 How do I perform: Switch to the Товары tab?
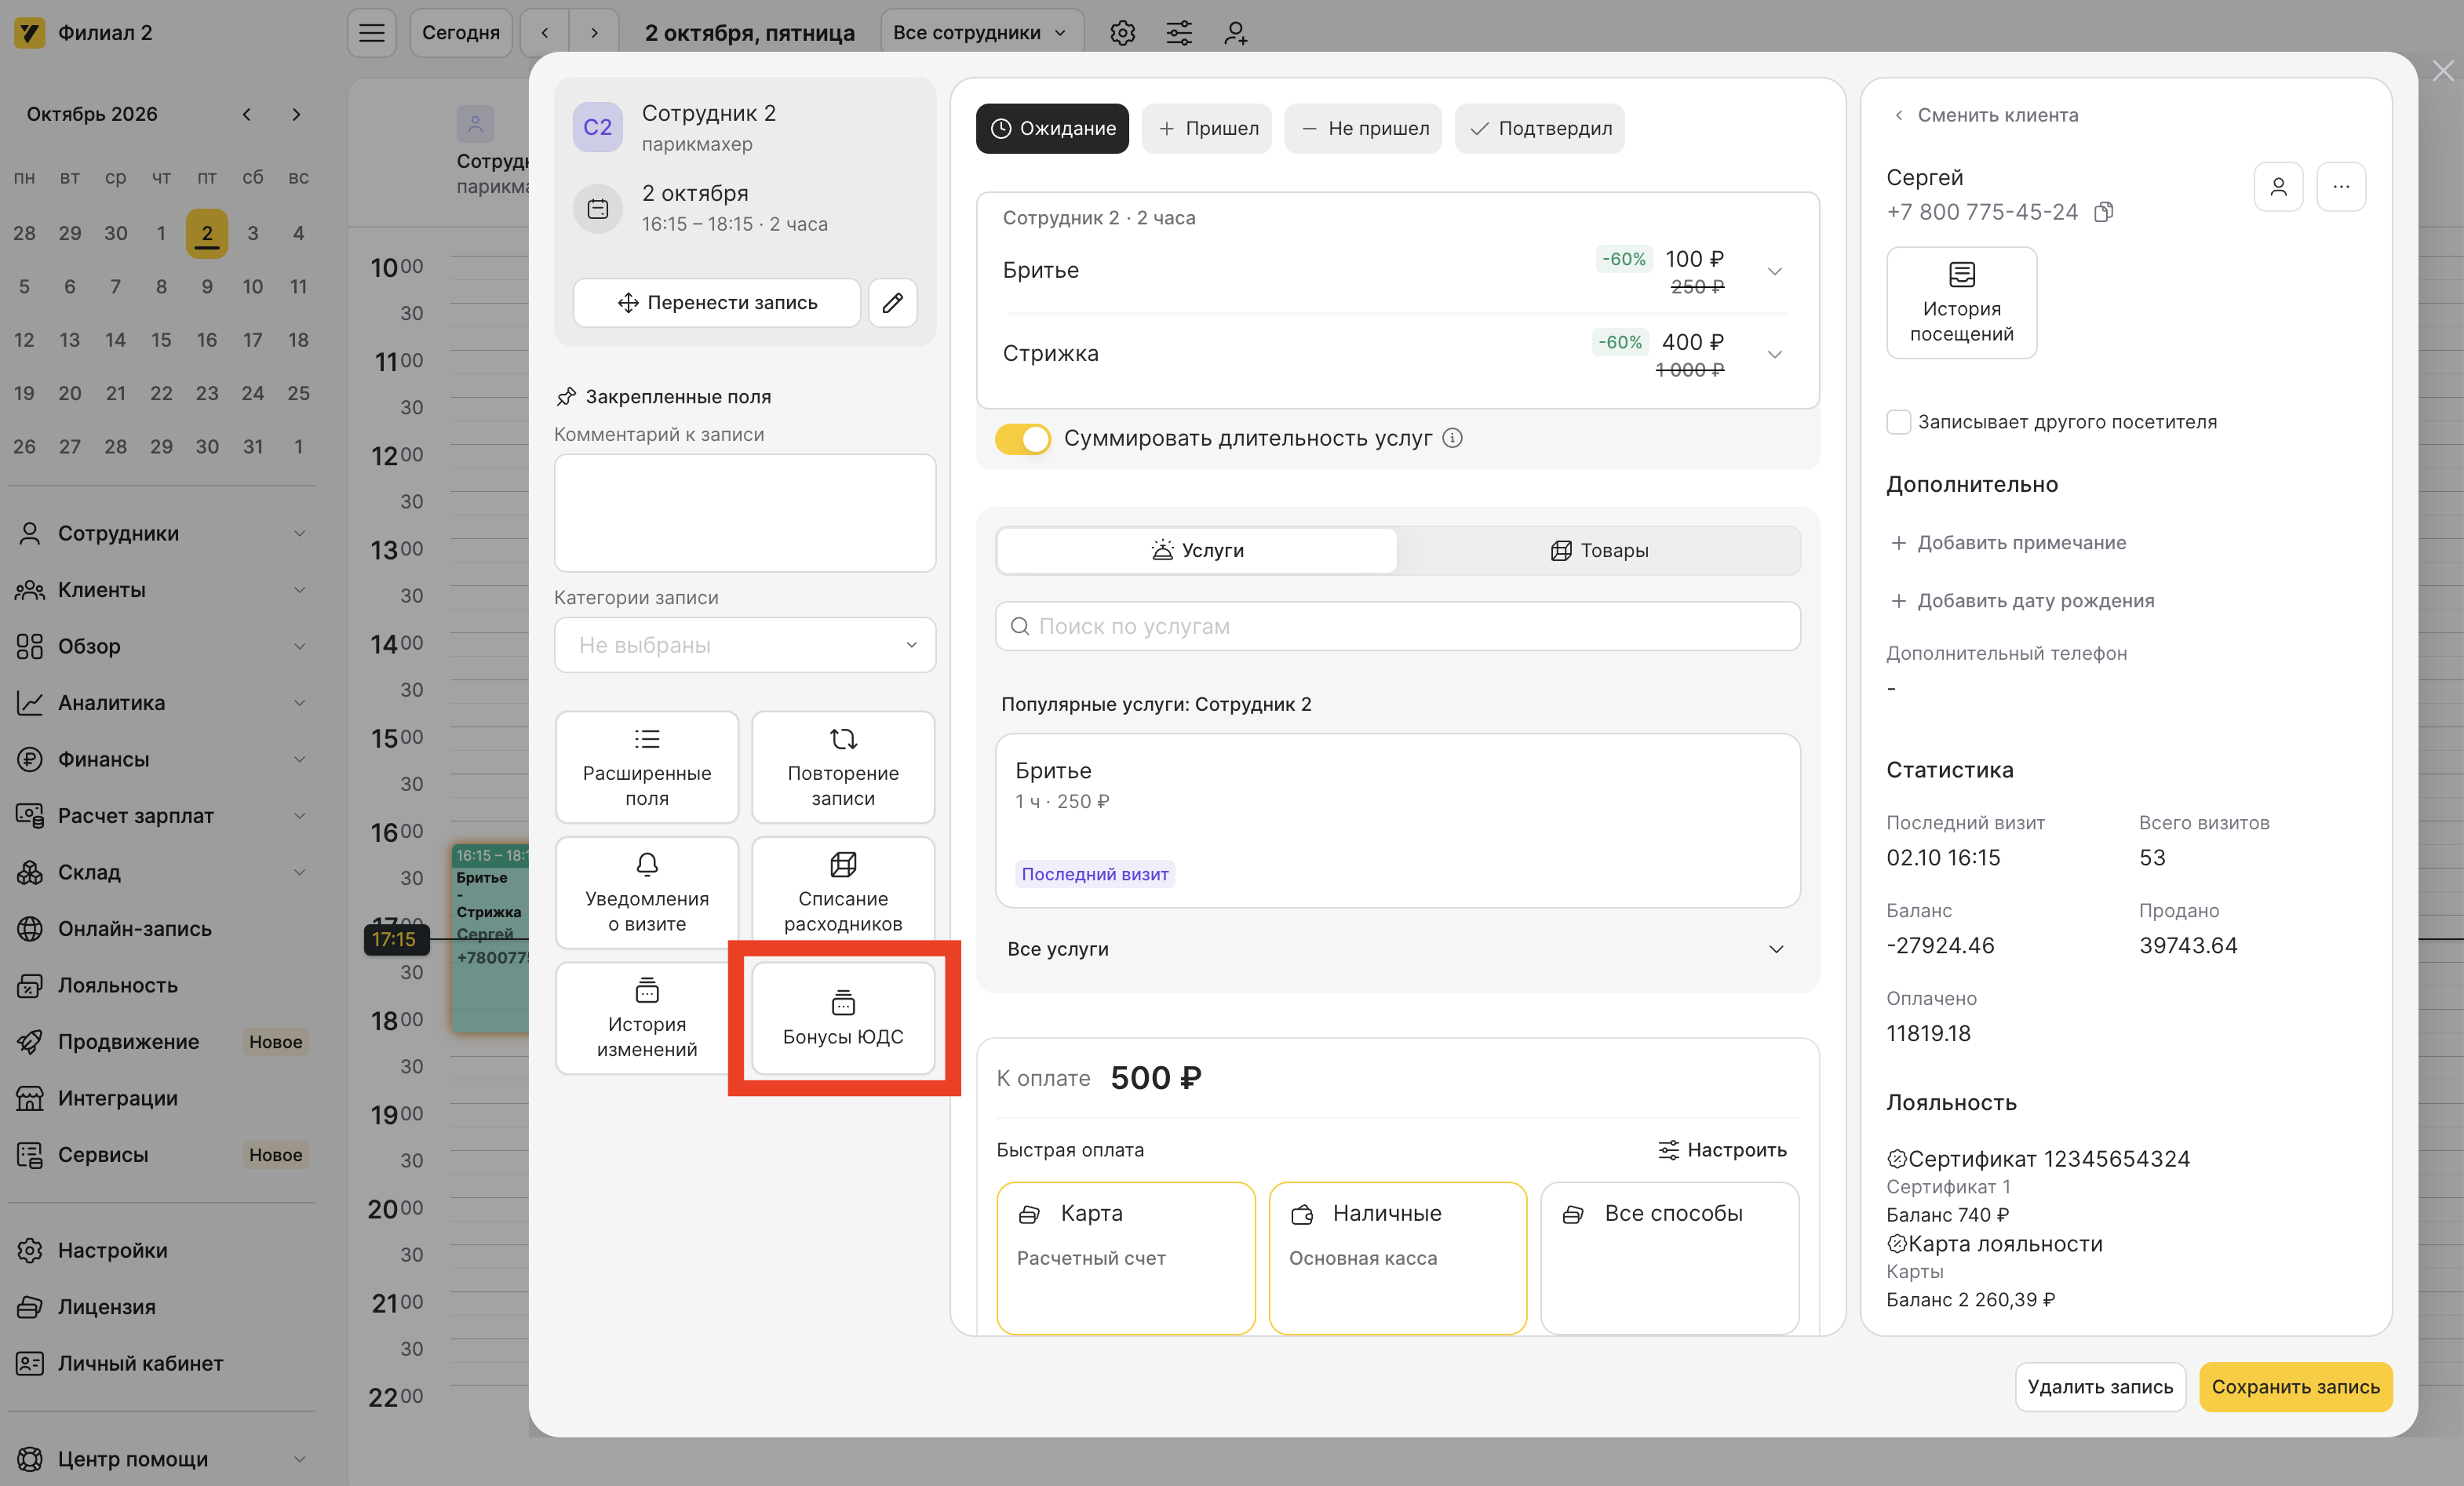click(1599, 550)
